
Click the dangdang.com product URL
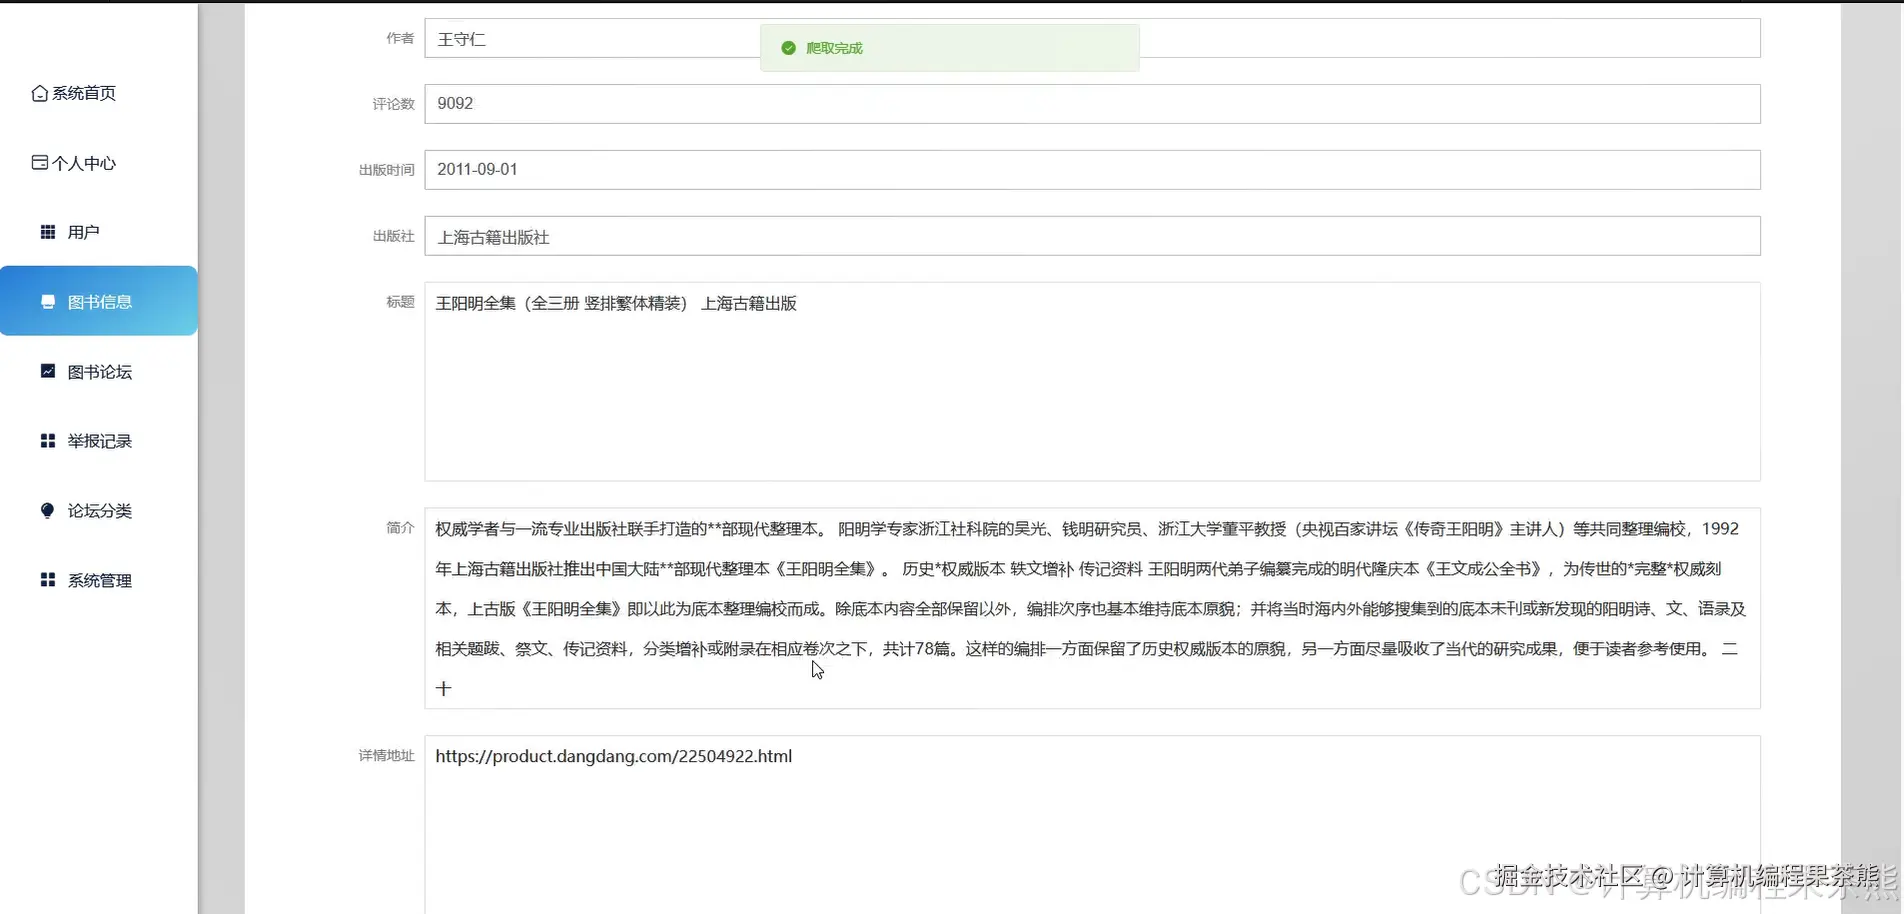(x=613, y=756)
